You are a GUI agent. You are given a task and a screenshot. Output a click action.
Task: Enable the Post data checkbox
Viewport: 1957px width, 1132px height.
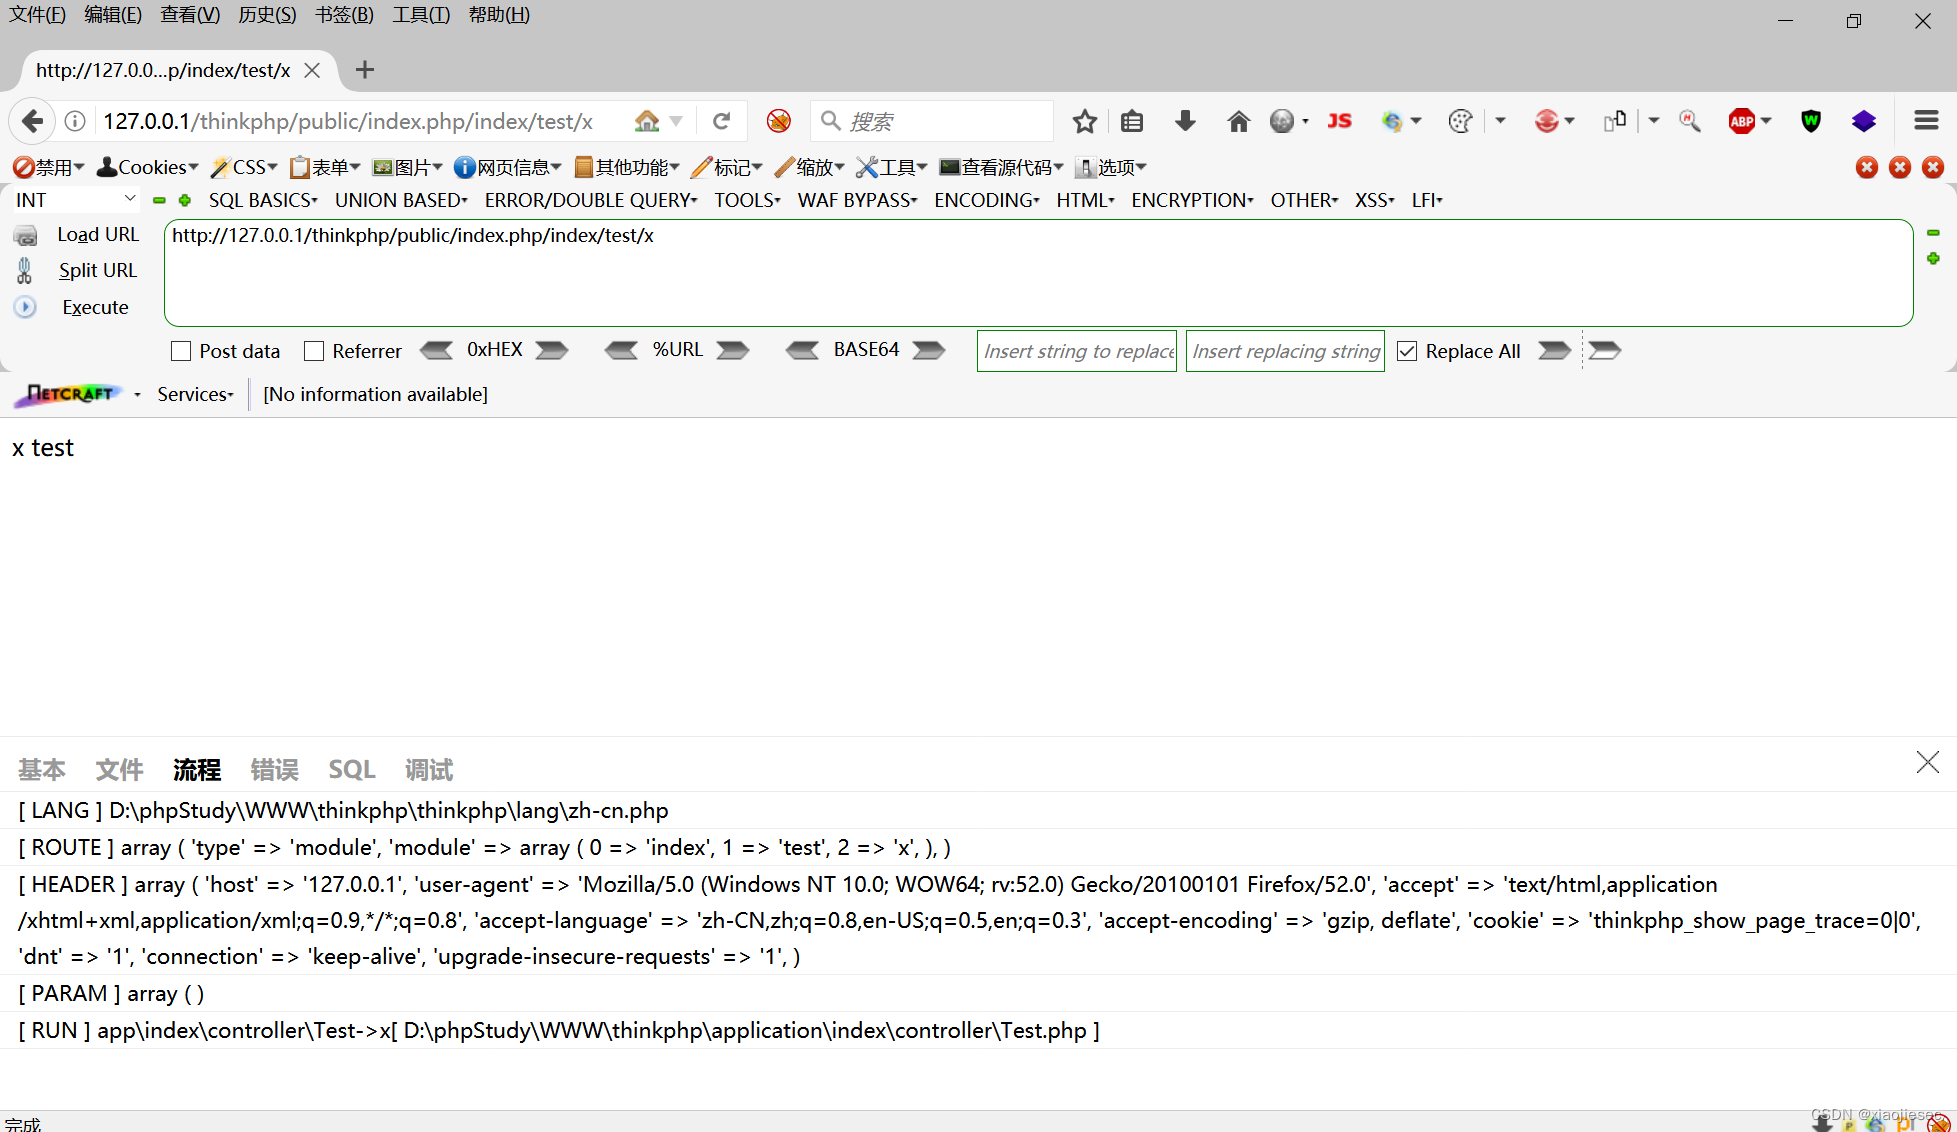181,351
